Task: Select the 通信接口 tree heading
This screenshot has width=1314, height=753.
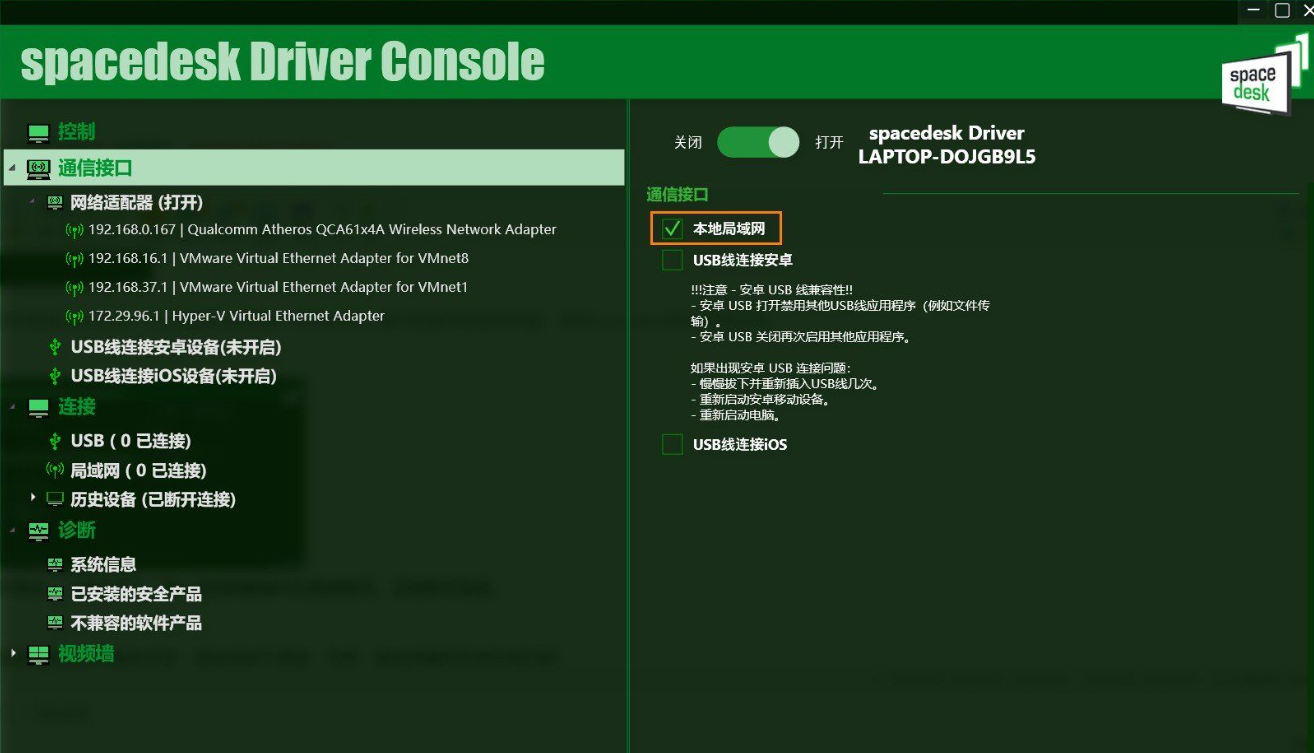Action: click(95, 168)
